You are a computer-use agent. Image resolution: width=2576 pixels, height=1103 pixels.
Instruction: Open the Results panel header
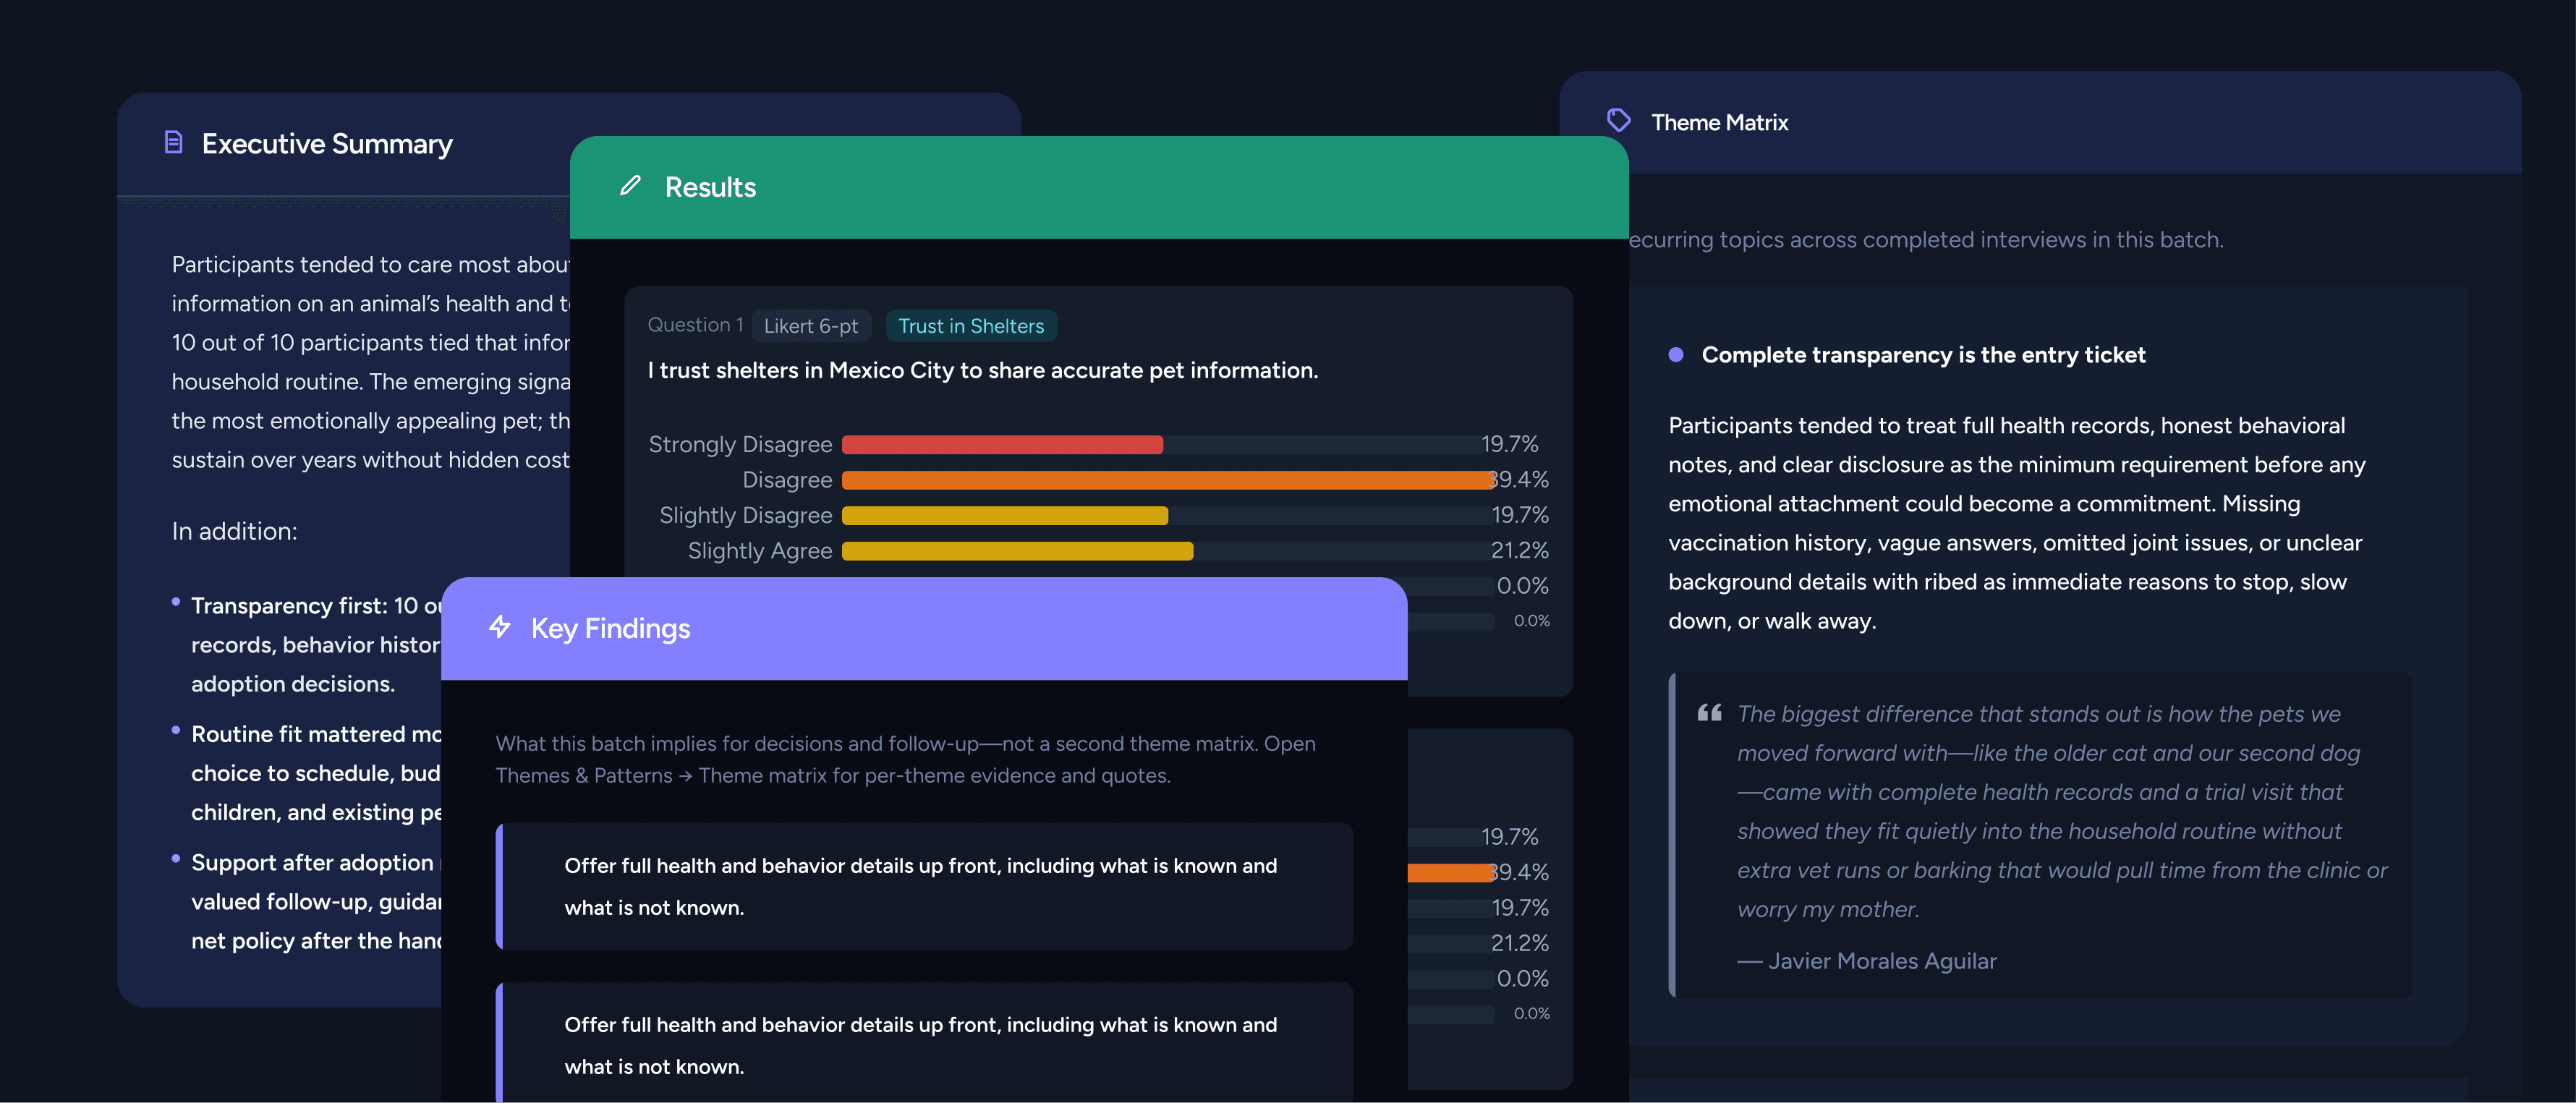1099,187
